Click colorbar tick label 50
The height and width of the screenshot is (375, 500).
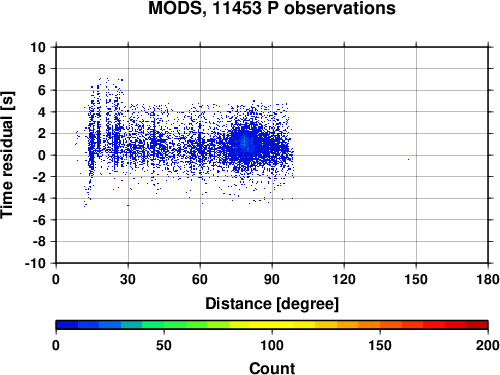click(164, 345)
